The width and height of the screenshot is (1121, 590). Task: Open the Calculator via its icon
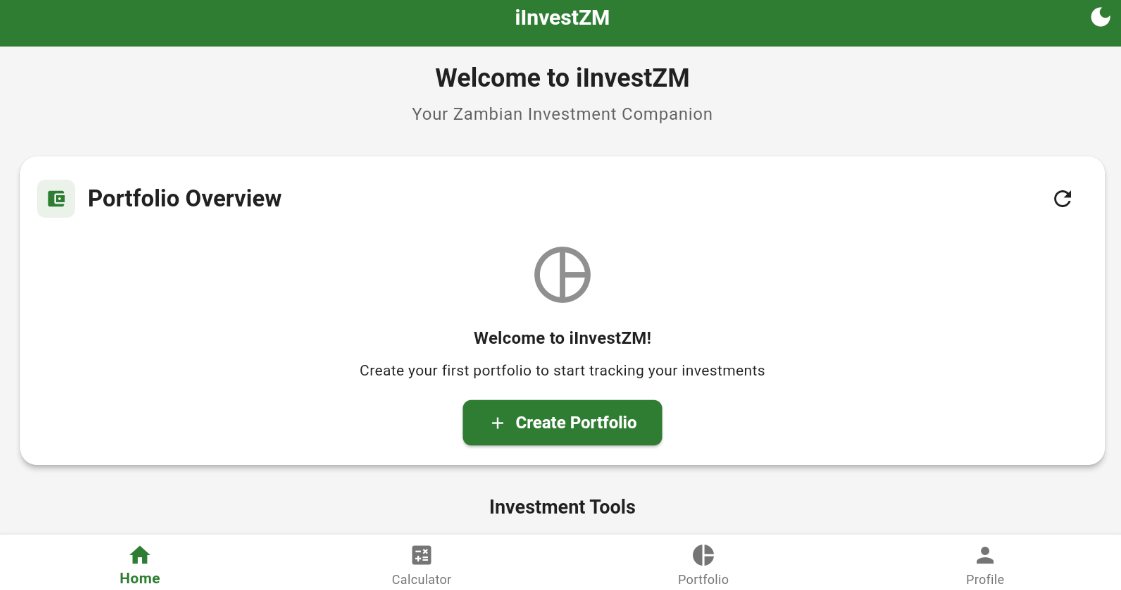[x=422, y=555]
